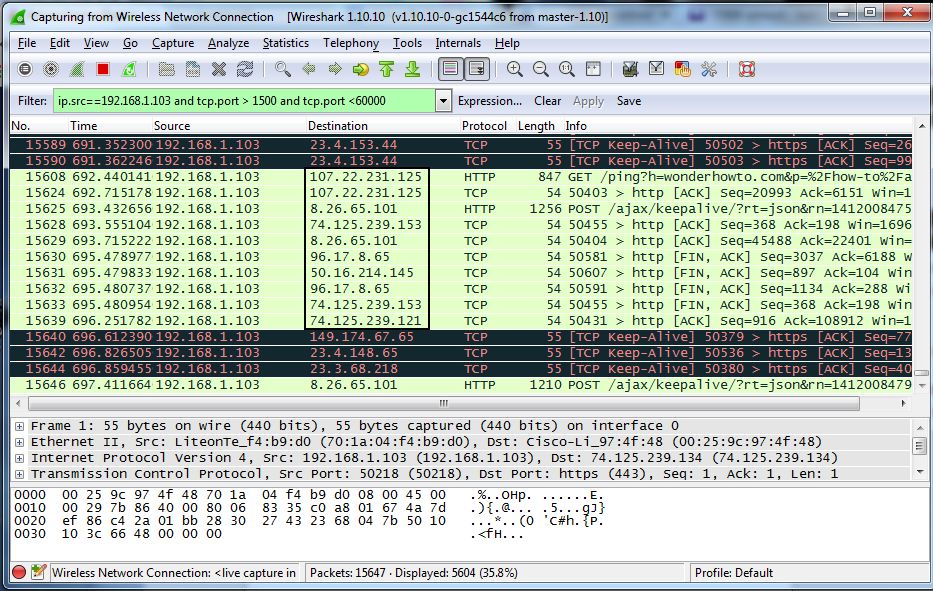The width and height of the screenshot is (933, 591).
Task: Restart the running live capture
Action: 128,69
